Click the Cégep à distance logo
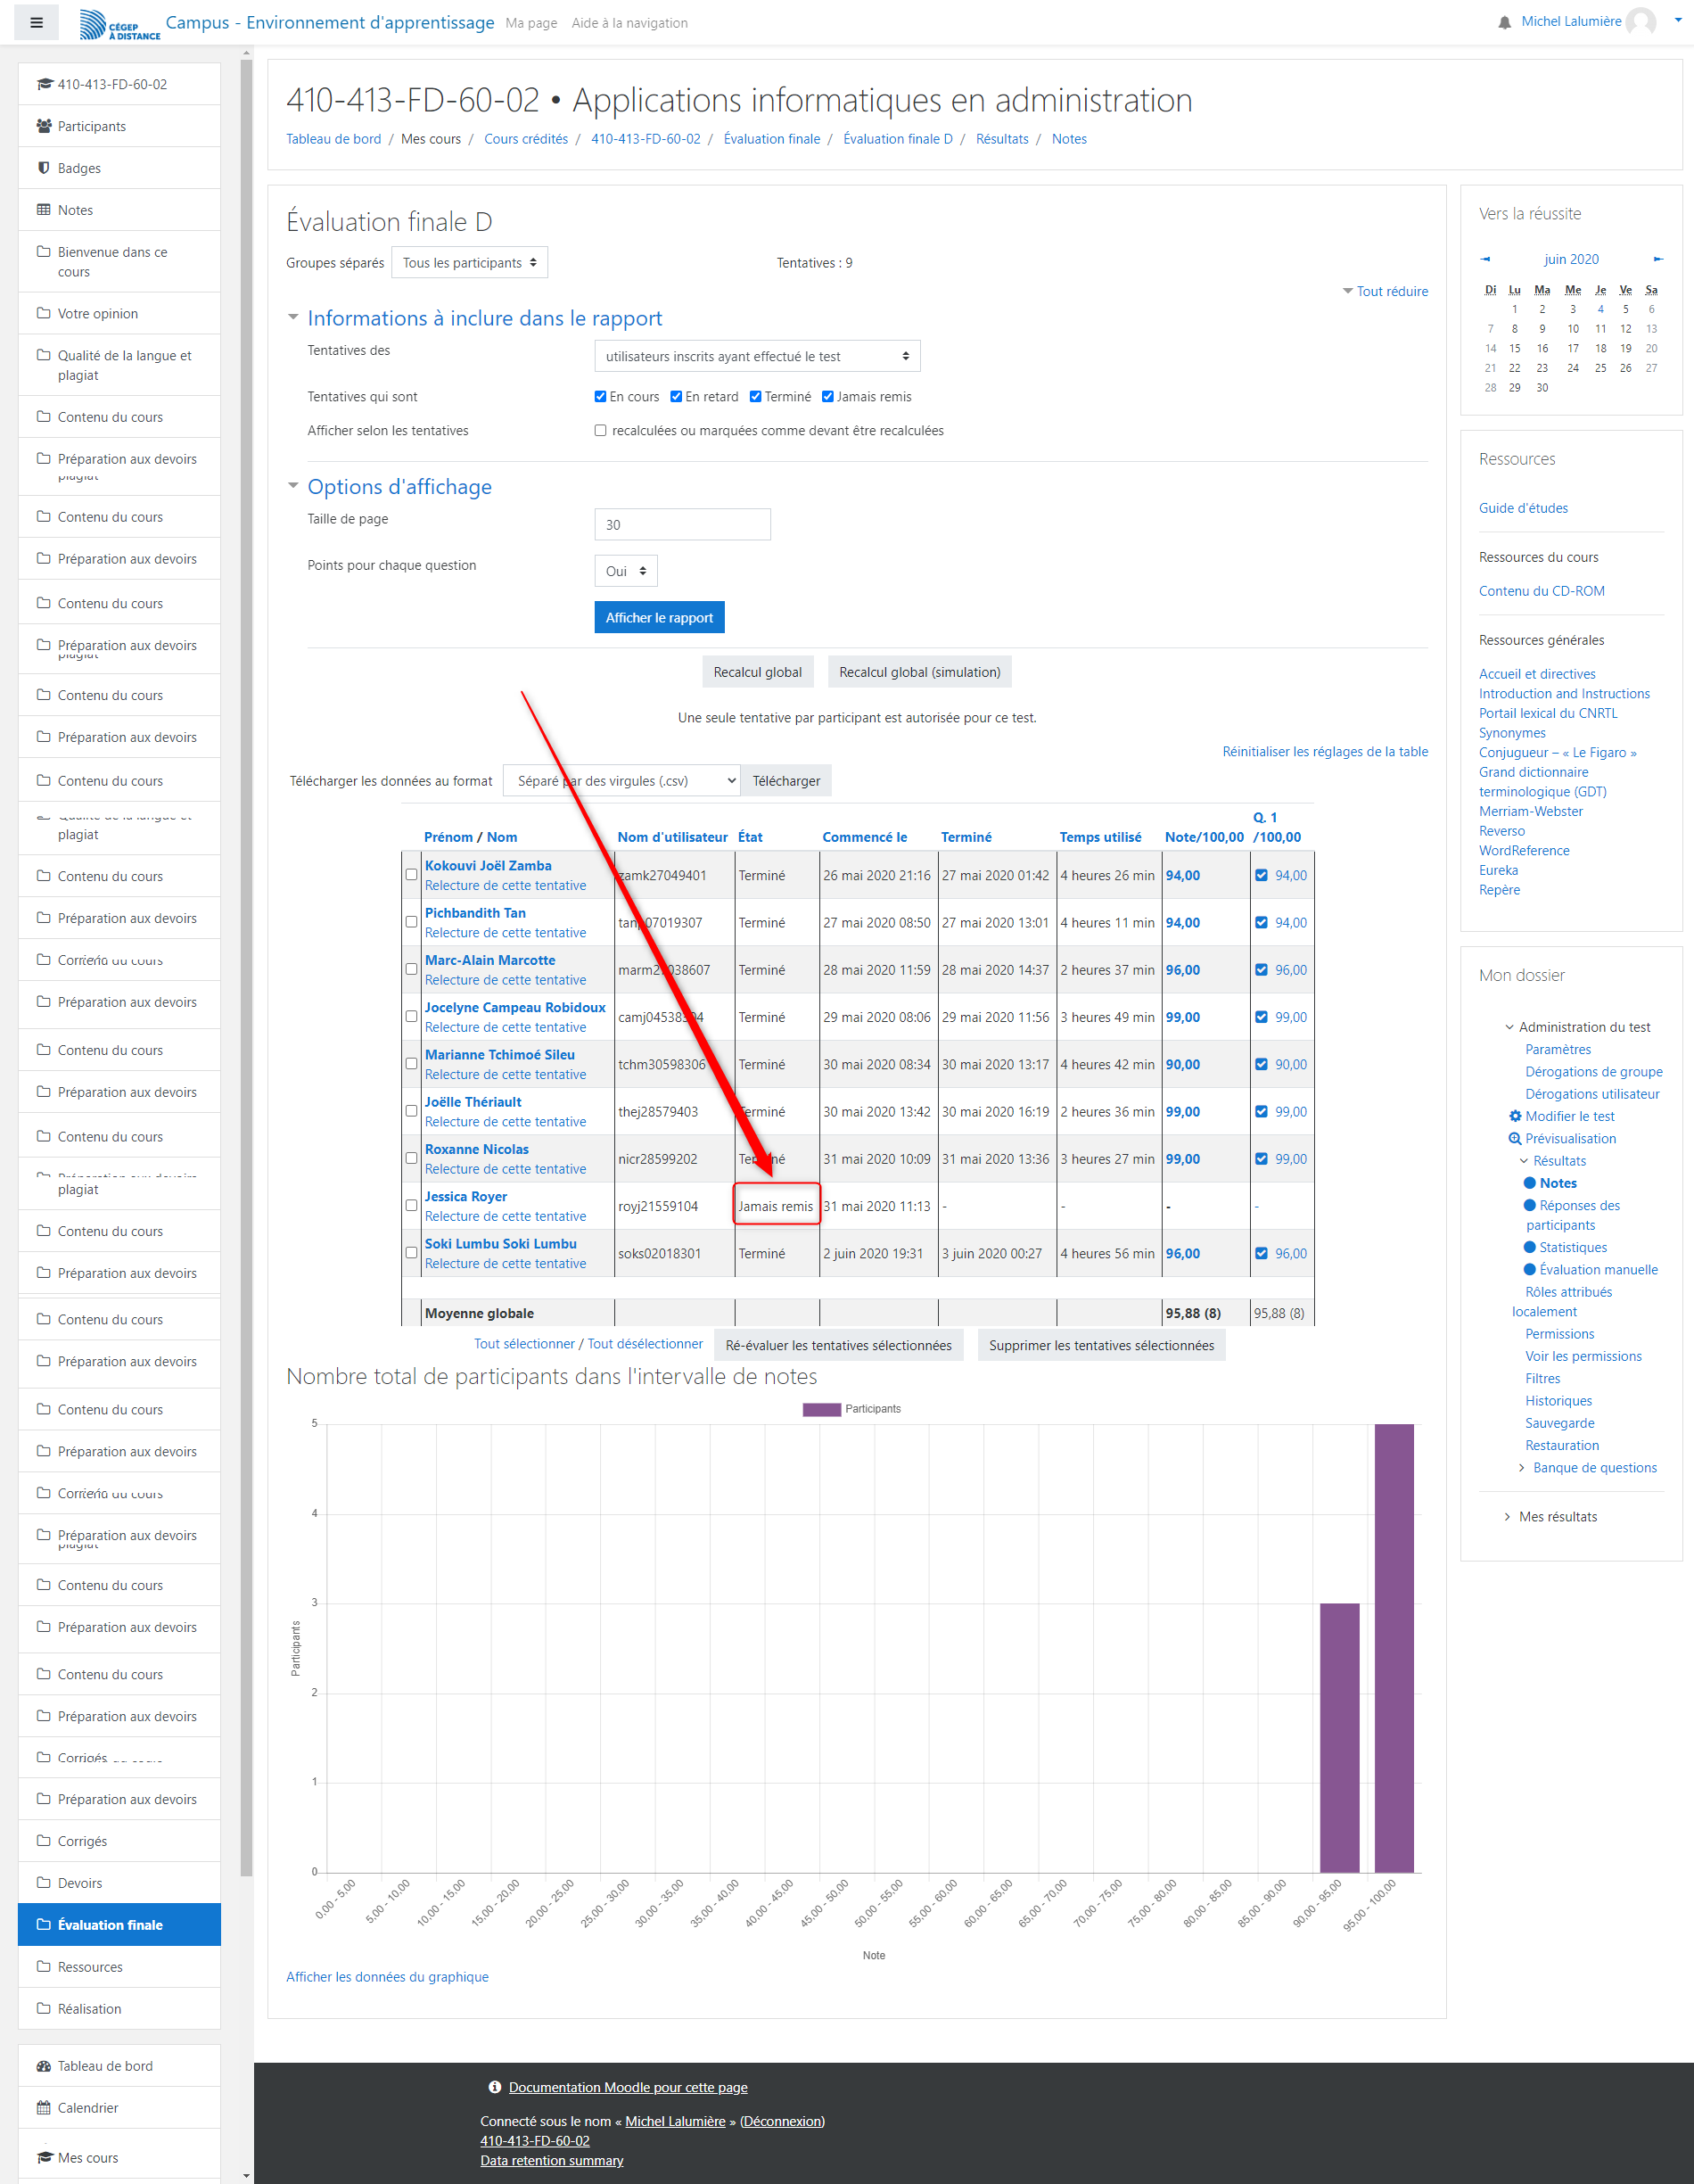 tap(119, 24)
